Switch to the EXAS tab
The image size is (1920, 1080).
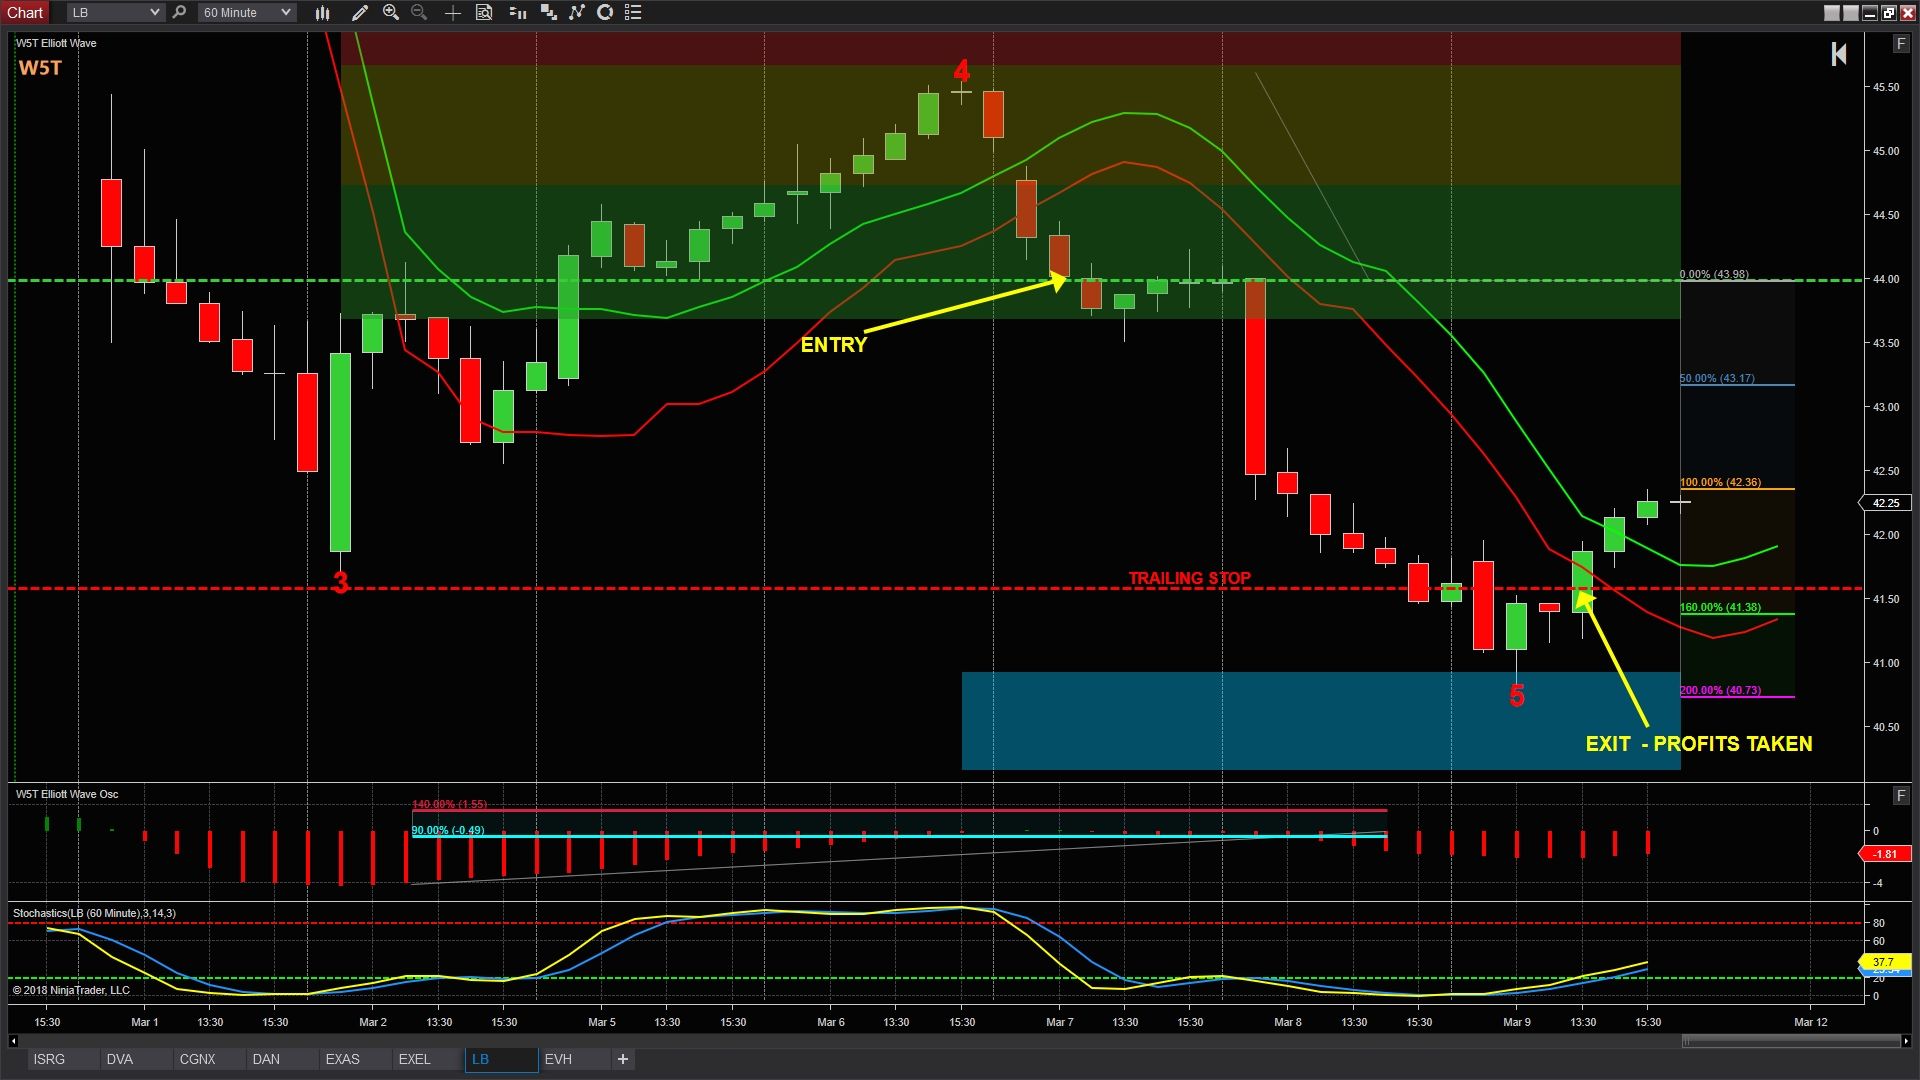pos(342,1059)
